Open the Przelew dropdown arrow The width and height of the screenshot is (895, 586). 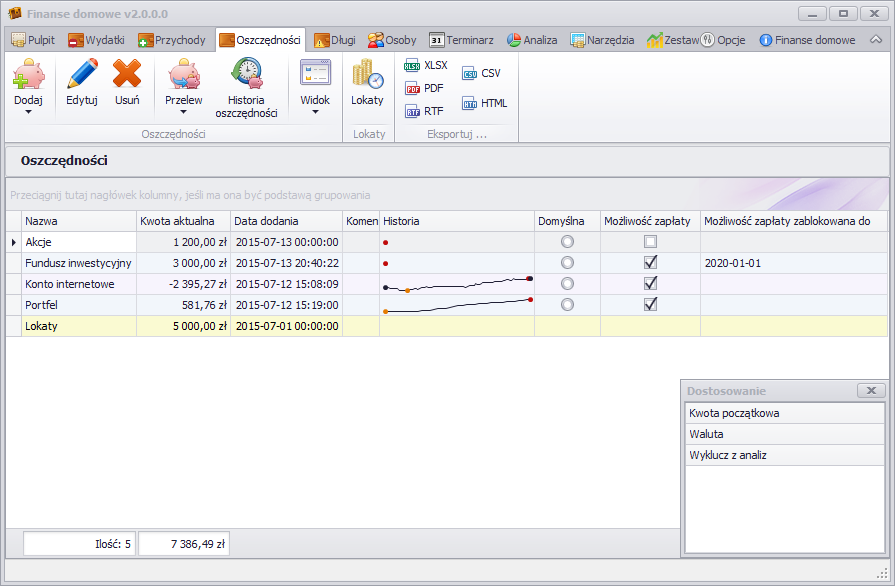coord(183,112)
